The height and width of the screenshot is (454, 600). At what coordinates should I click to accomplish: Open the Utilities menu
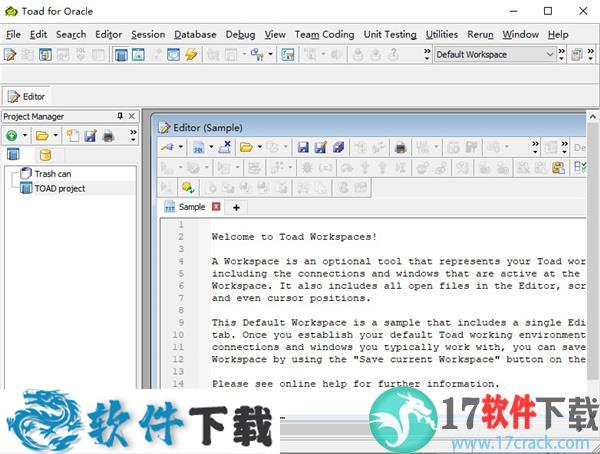coord(442,34)
